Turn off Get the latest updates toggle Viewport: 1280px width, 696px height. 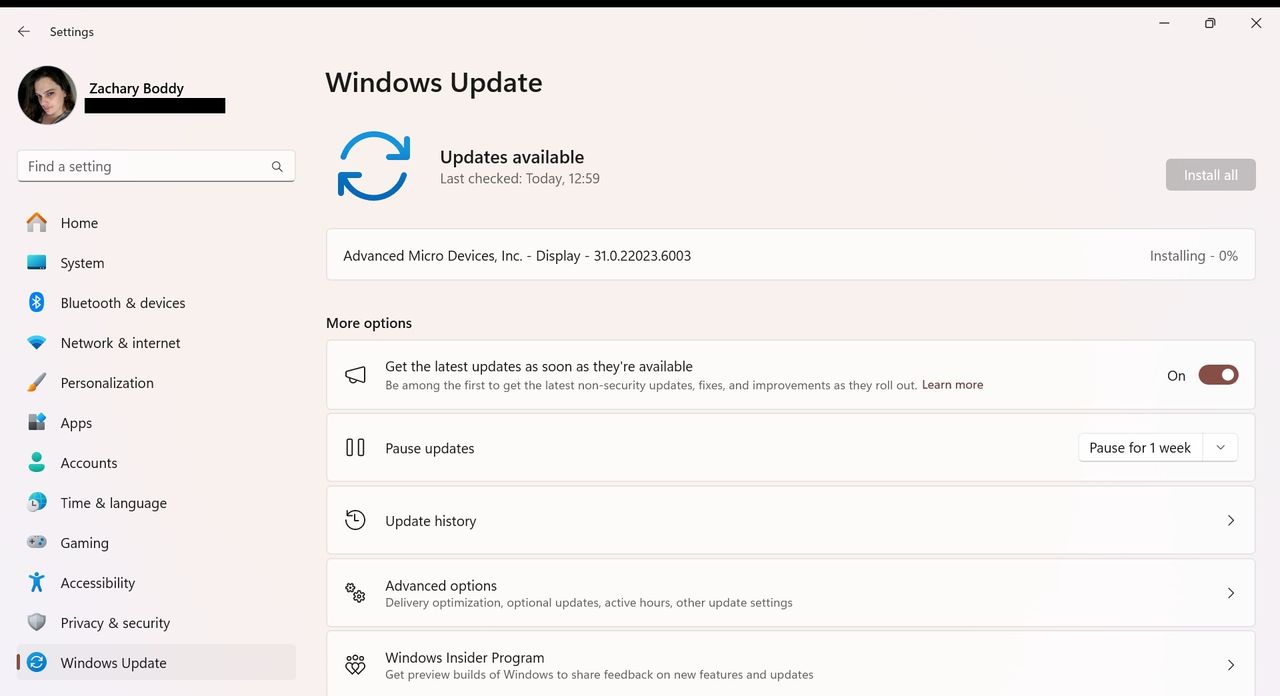tap(1218, 375)
